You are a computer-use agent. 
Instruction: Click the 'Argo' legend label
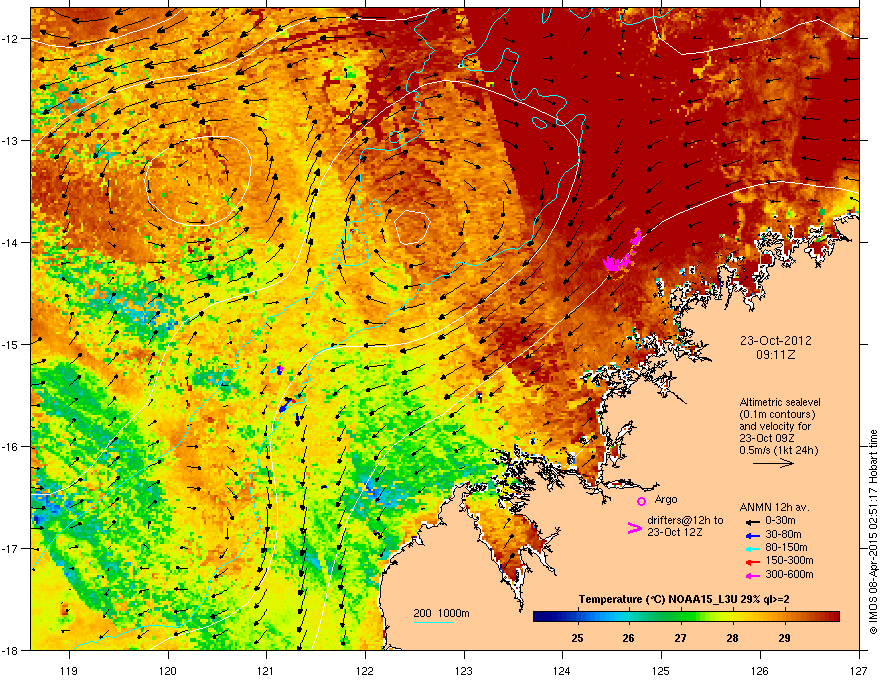(666, 499)
